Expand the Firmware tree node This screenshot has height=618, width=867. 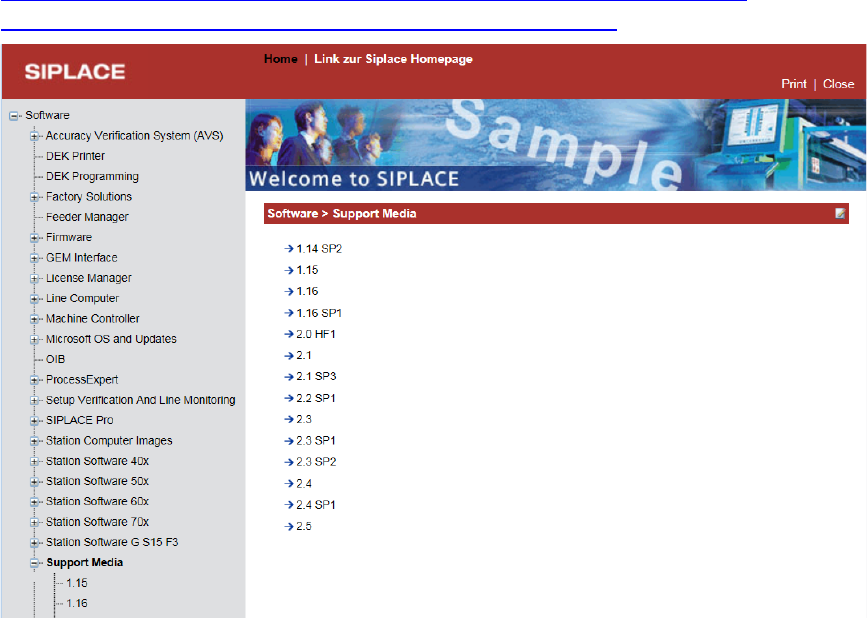coord(34,238)
